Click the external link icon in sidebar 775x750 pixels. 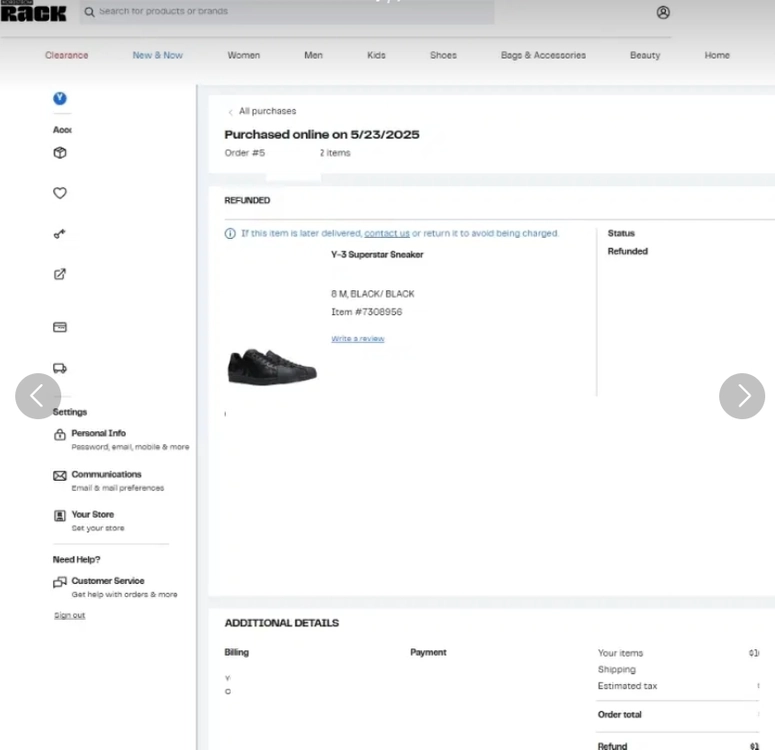[60, 274]
